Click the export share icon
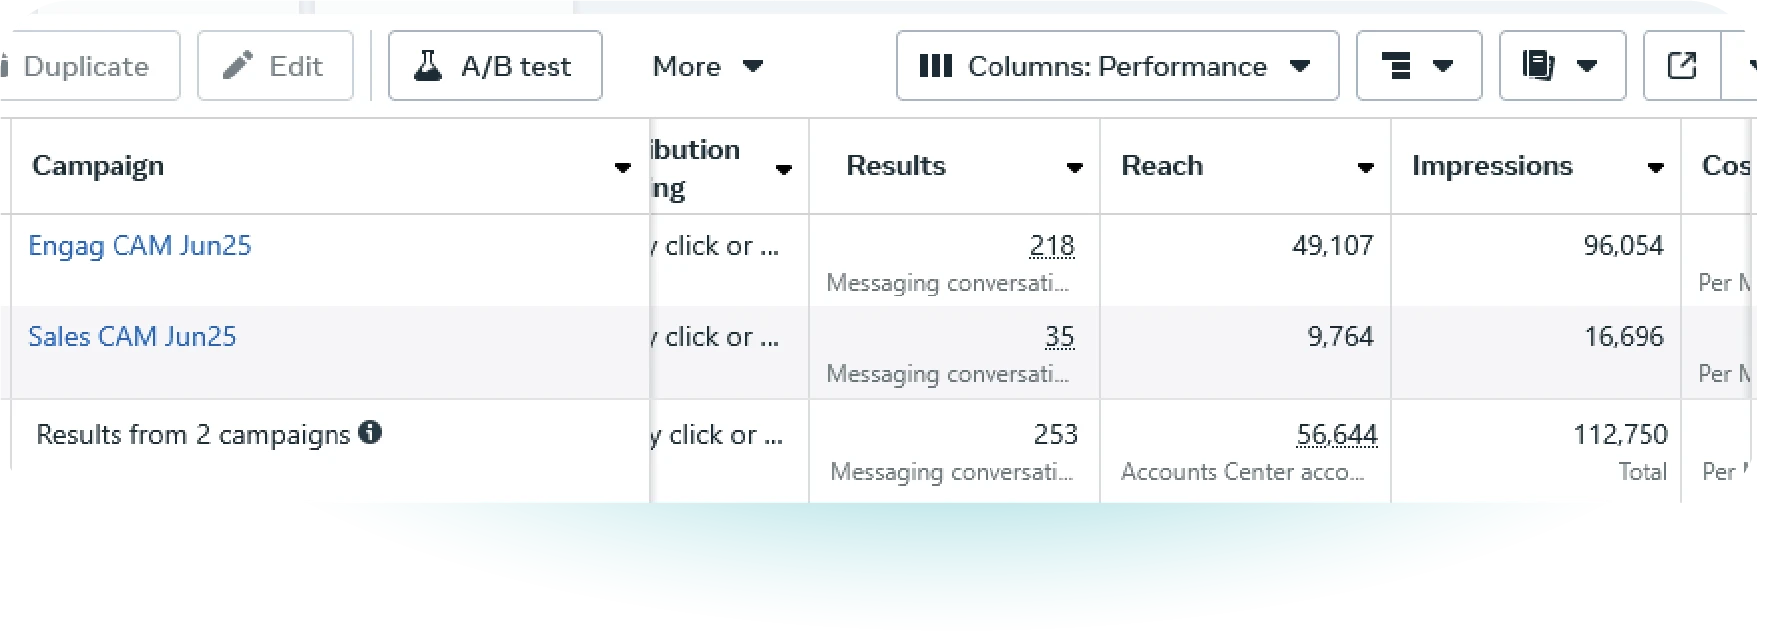This screenshot has height=635, width=1766. 1682,66
